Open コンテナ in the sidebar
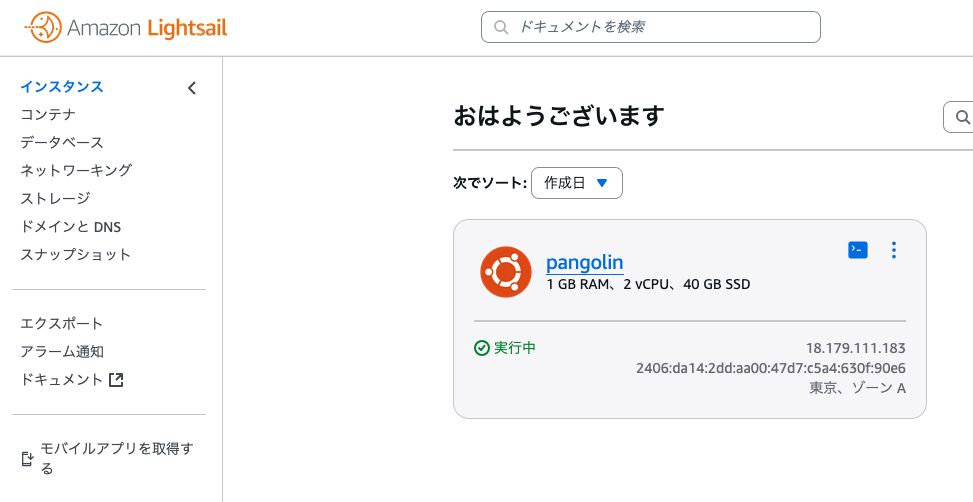The width and height of the screenshot is (973, 502). (48, 115)
